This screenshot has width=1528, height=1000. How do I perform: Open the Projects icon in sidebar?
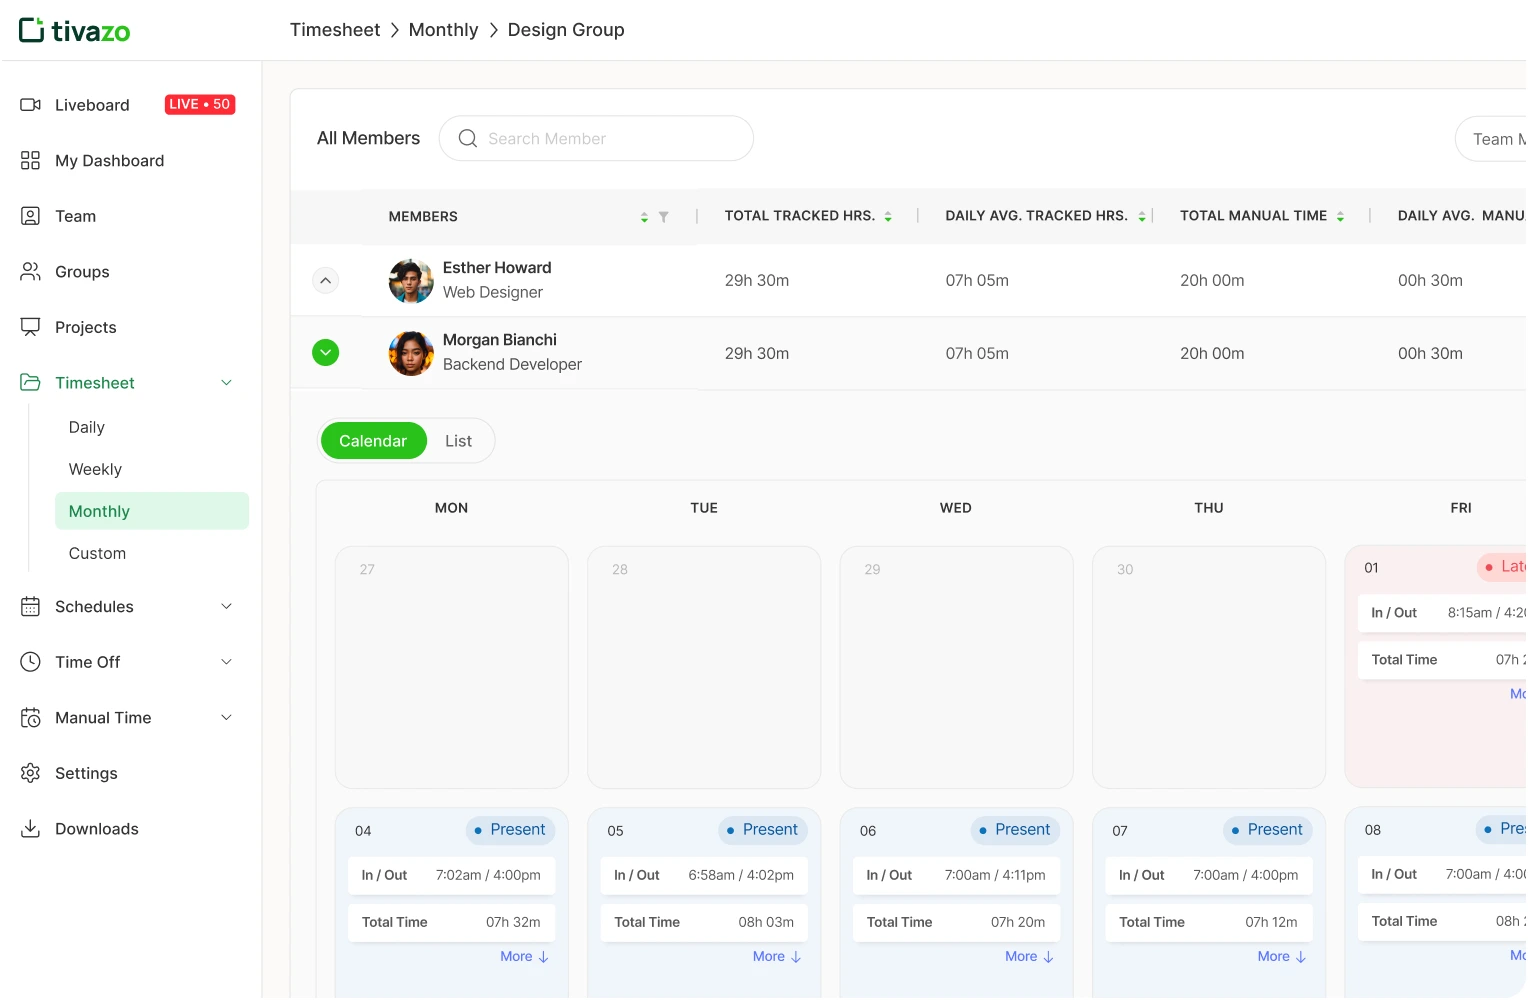point(30,327)
